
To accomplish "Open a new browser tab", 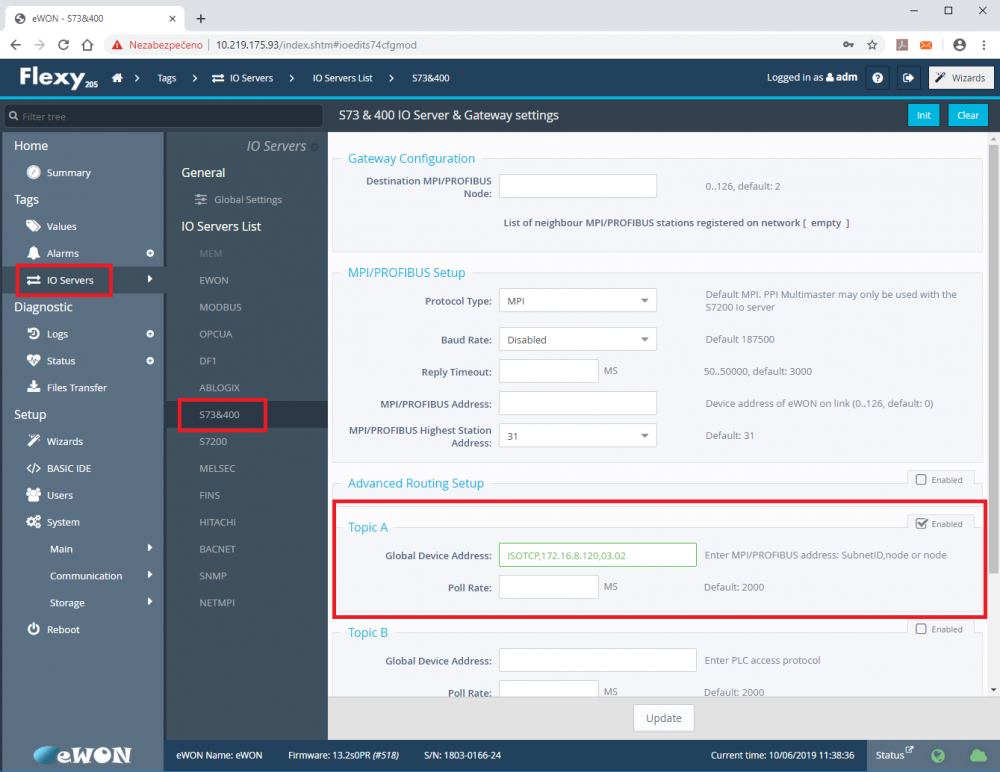I will 201,19.
